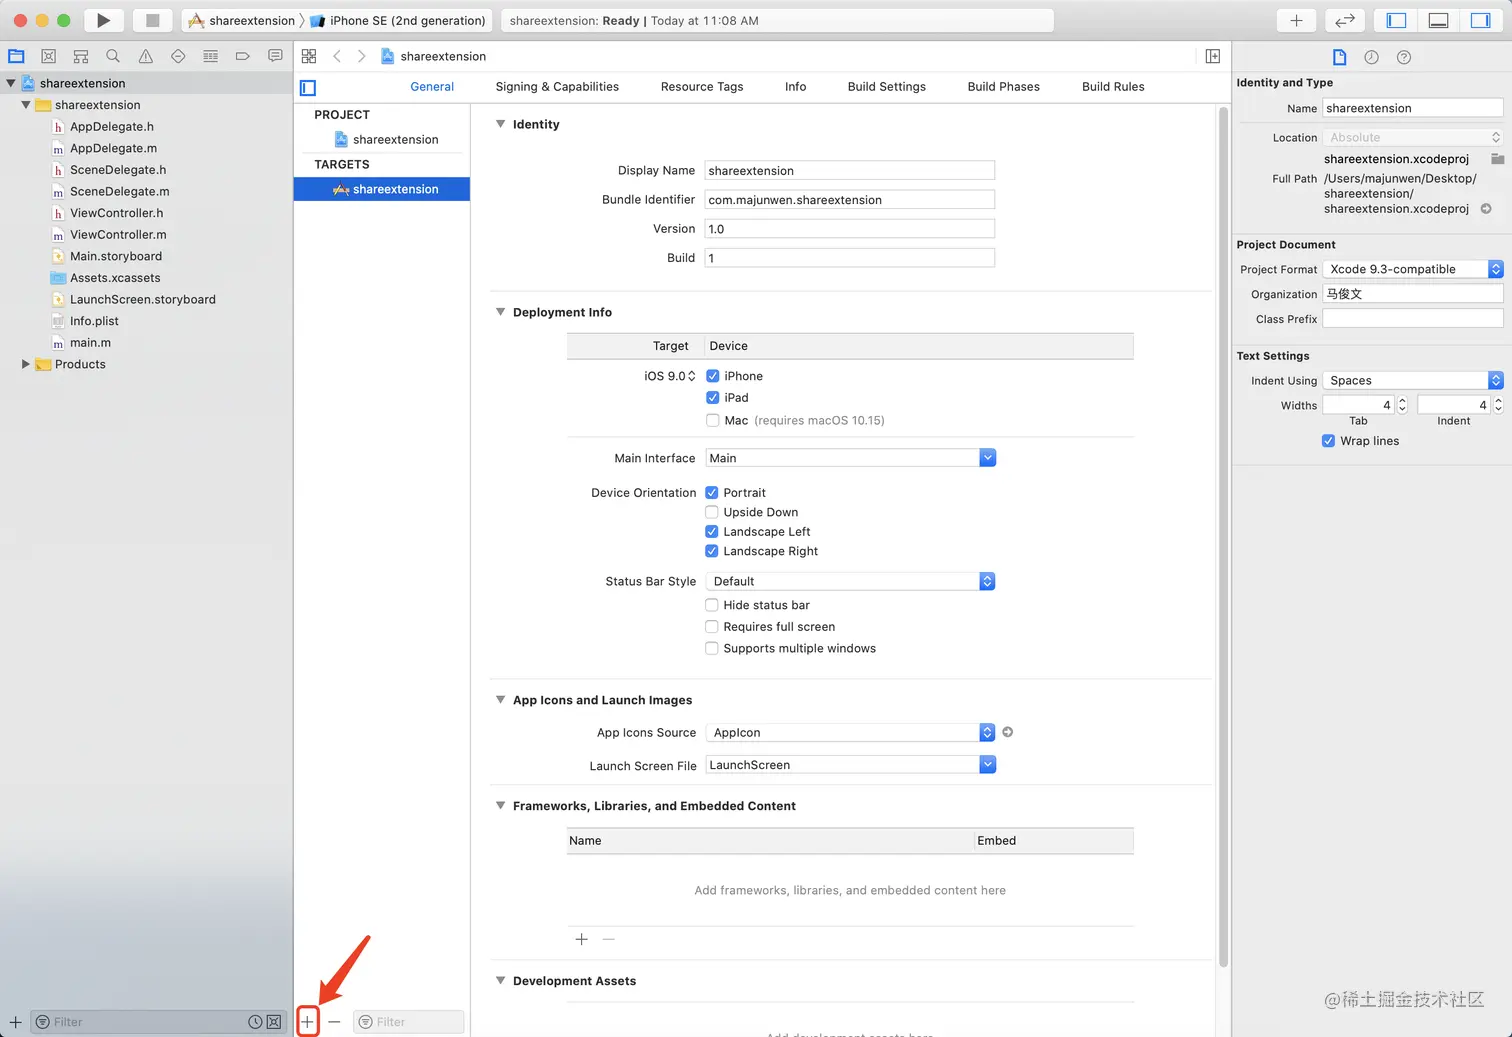
Task: Collapse the Deployment Info section
Action: pyautogui.click(x=500, y=312)
